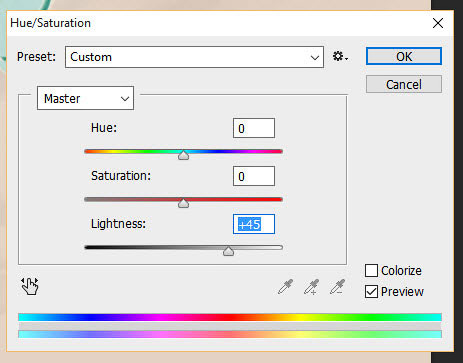The width and height of the screenshot is (463, 363).
Task: Select the Eyedropper tool
Action: click(285, 287)
